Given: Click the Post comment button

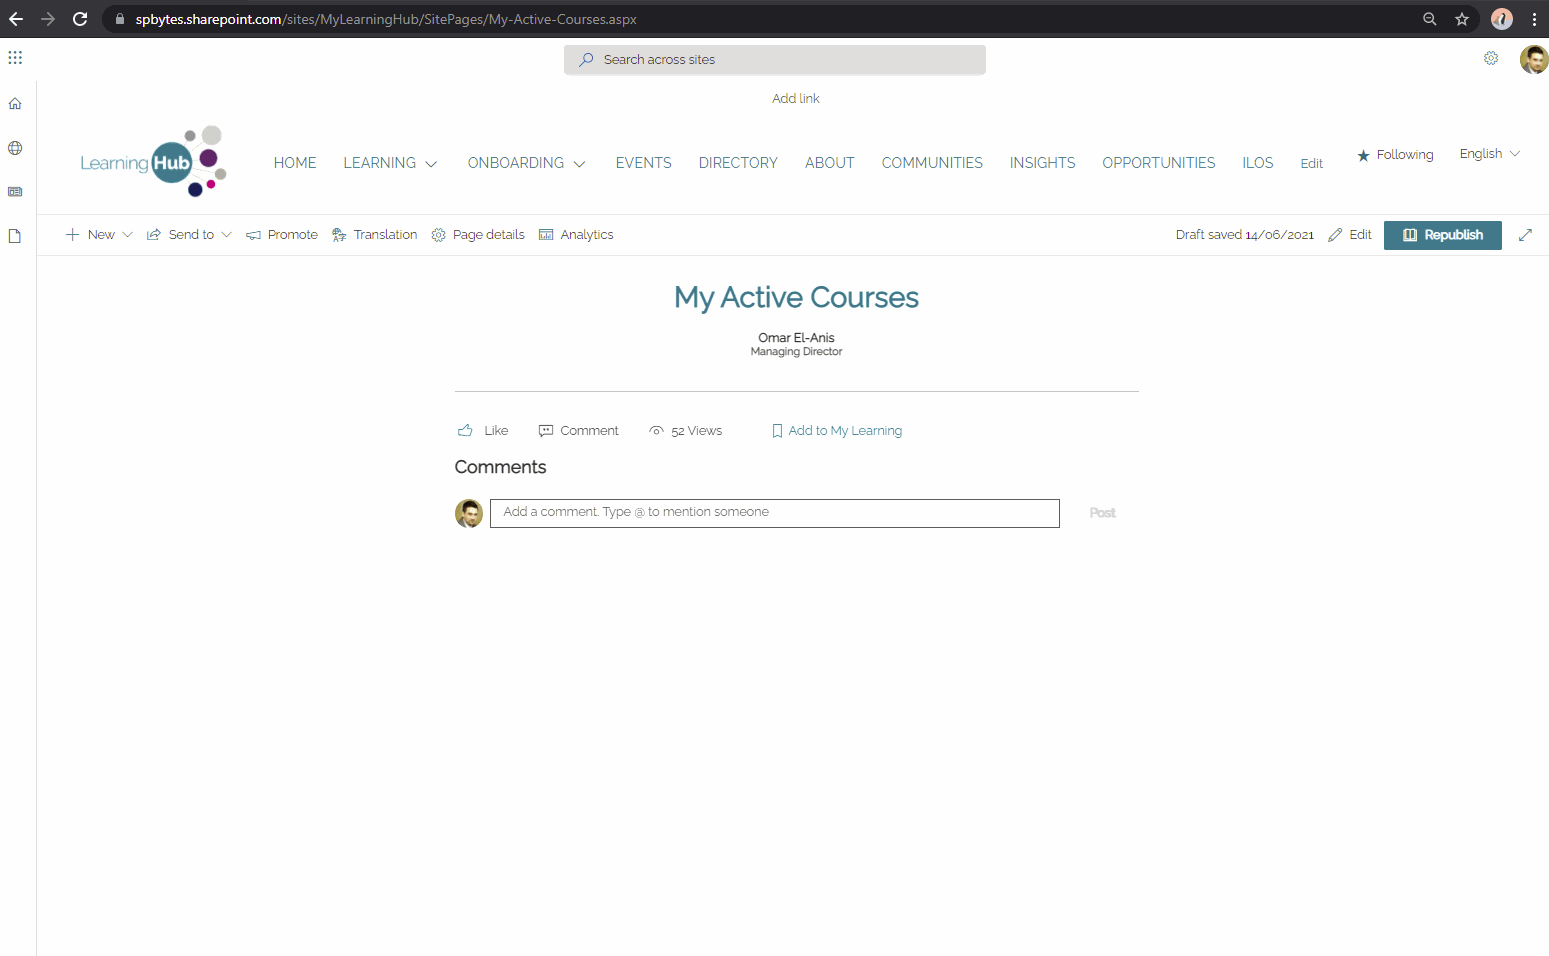Looking at the screenshot, I should [1103, 513].
